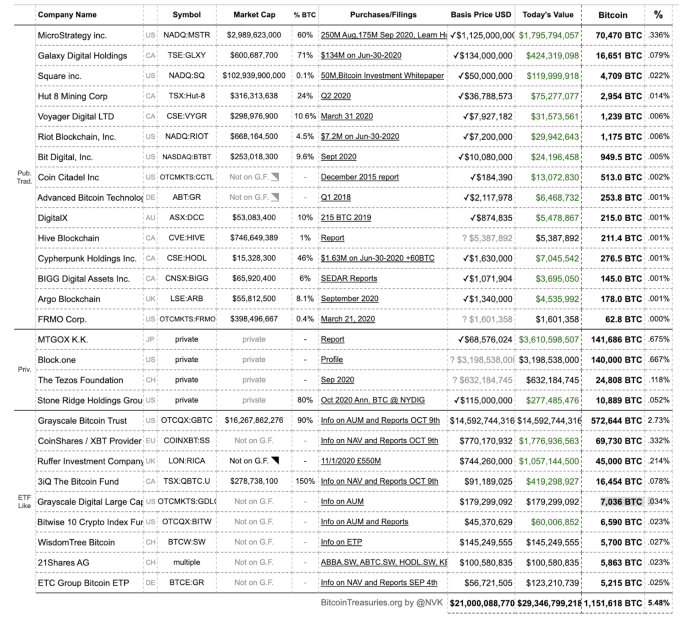The image size is (700, 623).
Task: Open Hut 8 Mining Q2 2020 filing
Action: coord(336,96)
